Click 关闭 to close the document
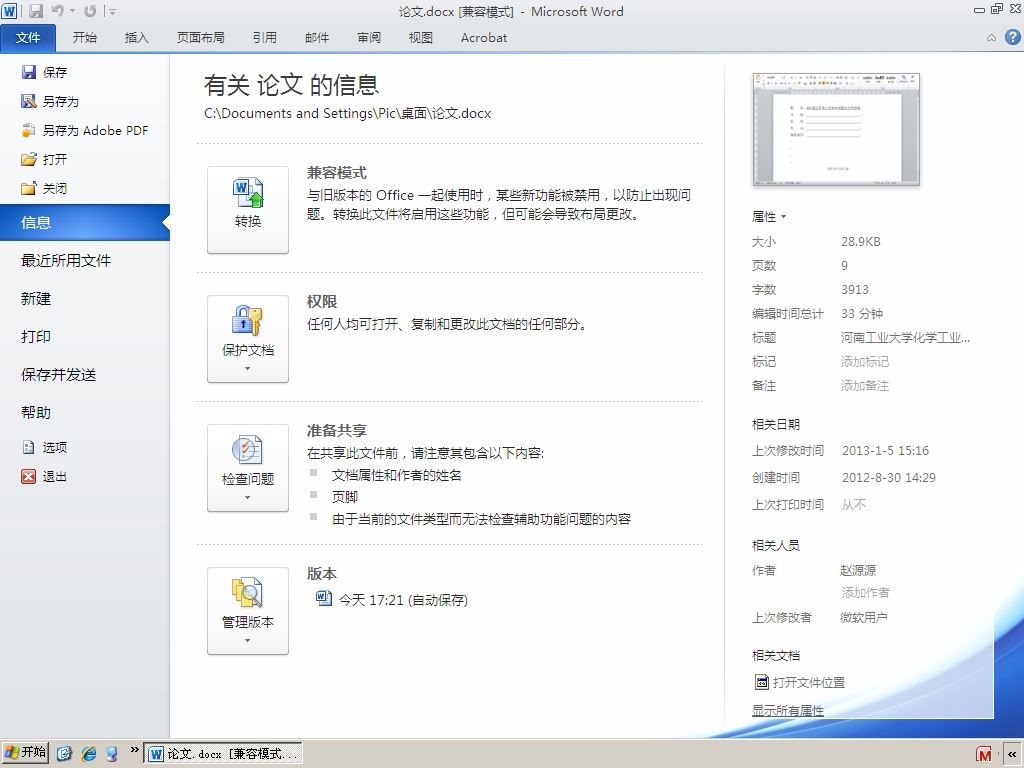The height and width of the screenshot is (768, 1024). [x=44, y=189]
